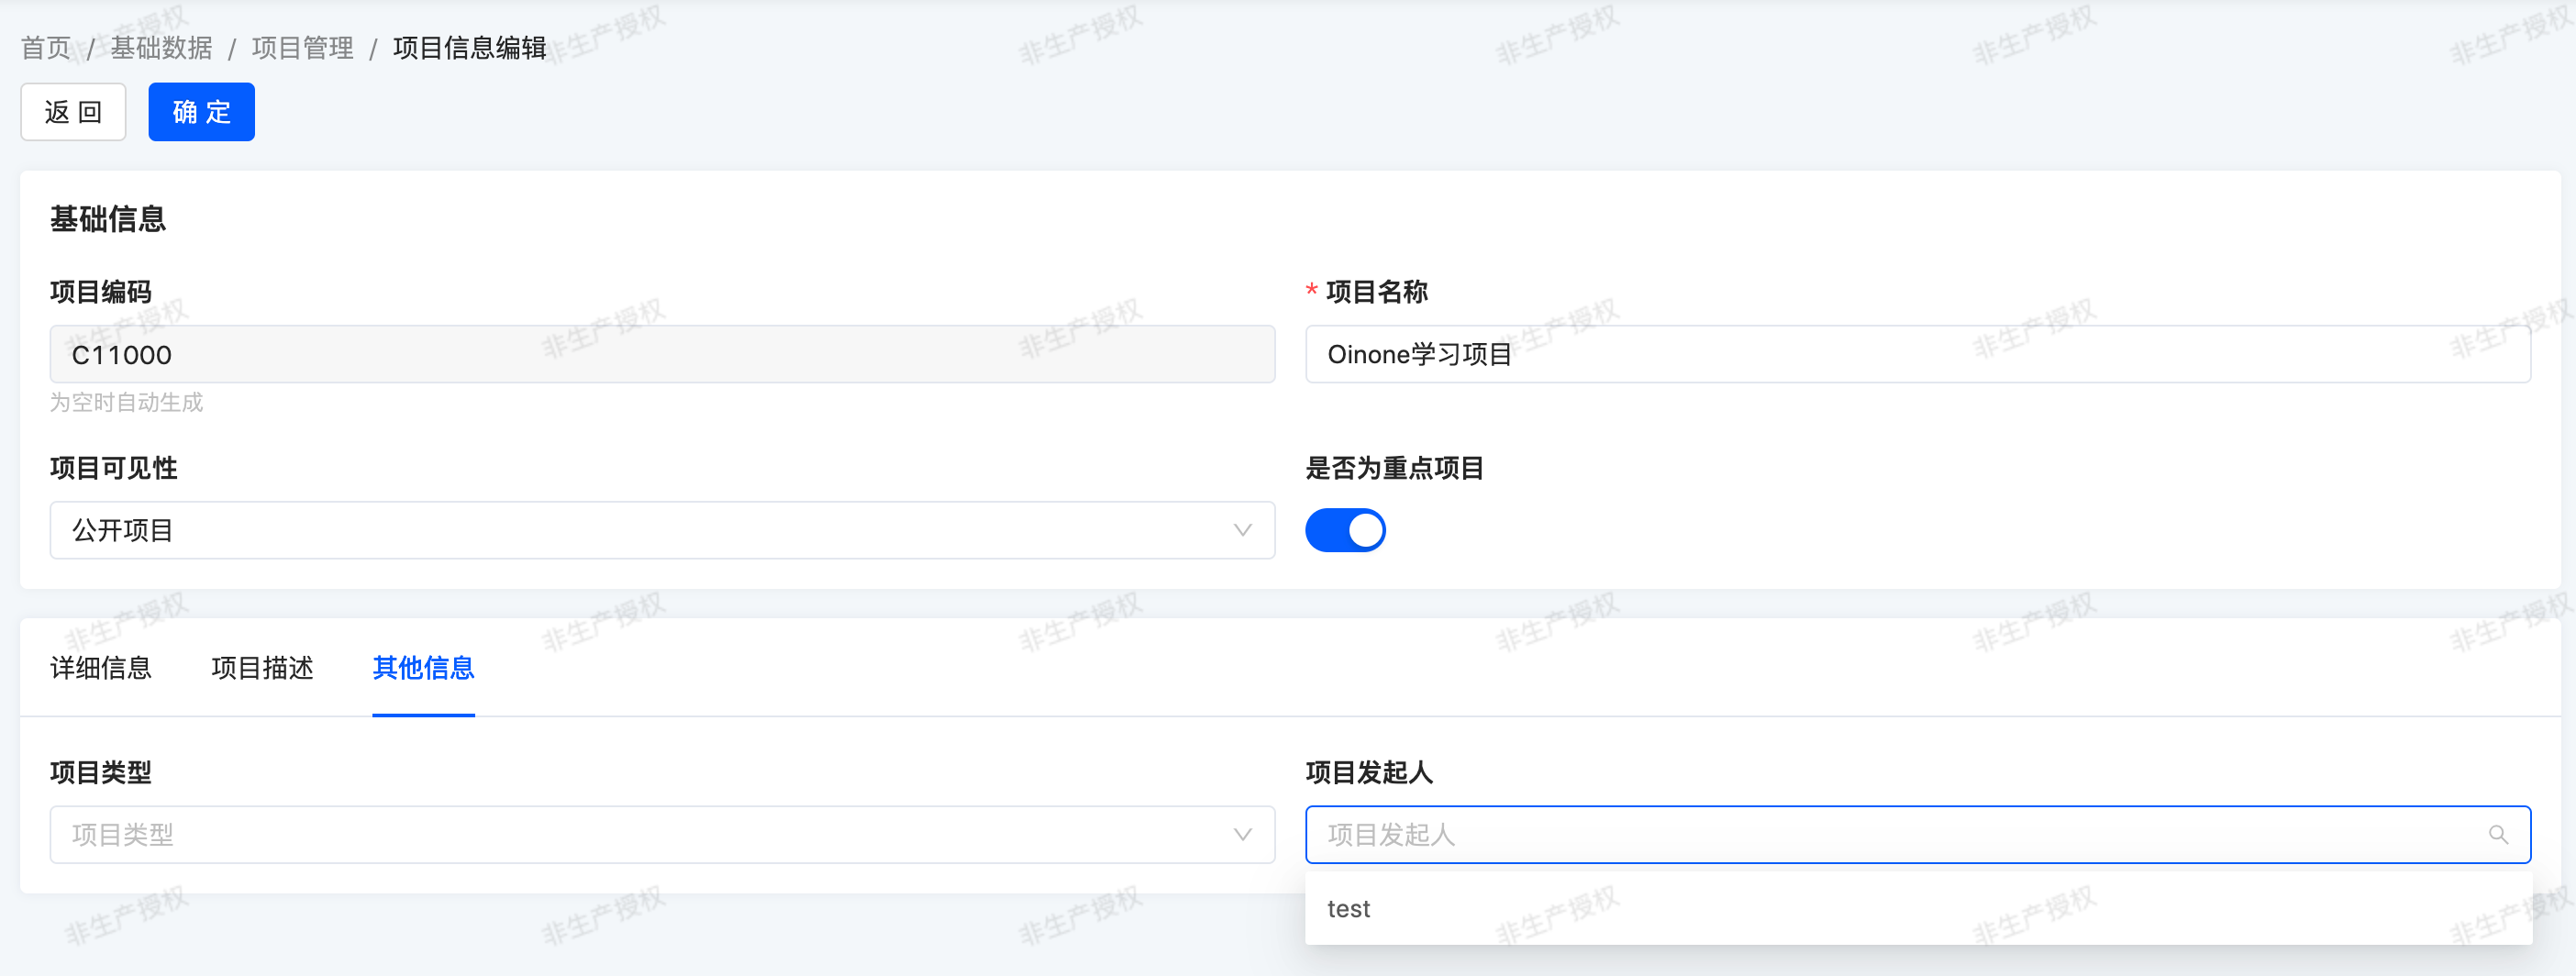
Task: Open the 公开项目 visibility dropdown
Action: (660, 531)
